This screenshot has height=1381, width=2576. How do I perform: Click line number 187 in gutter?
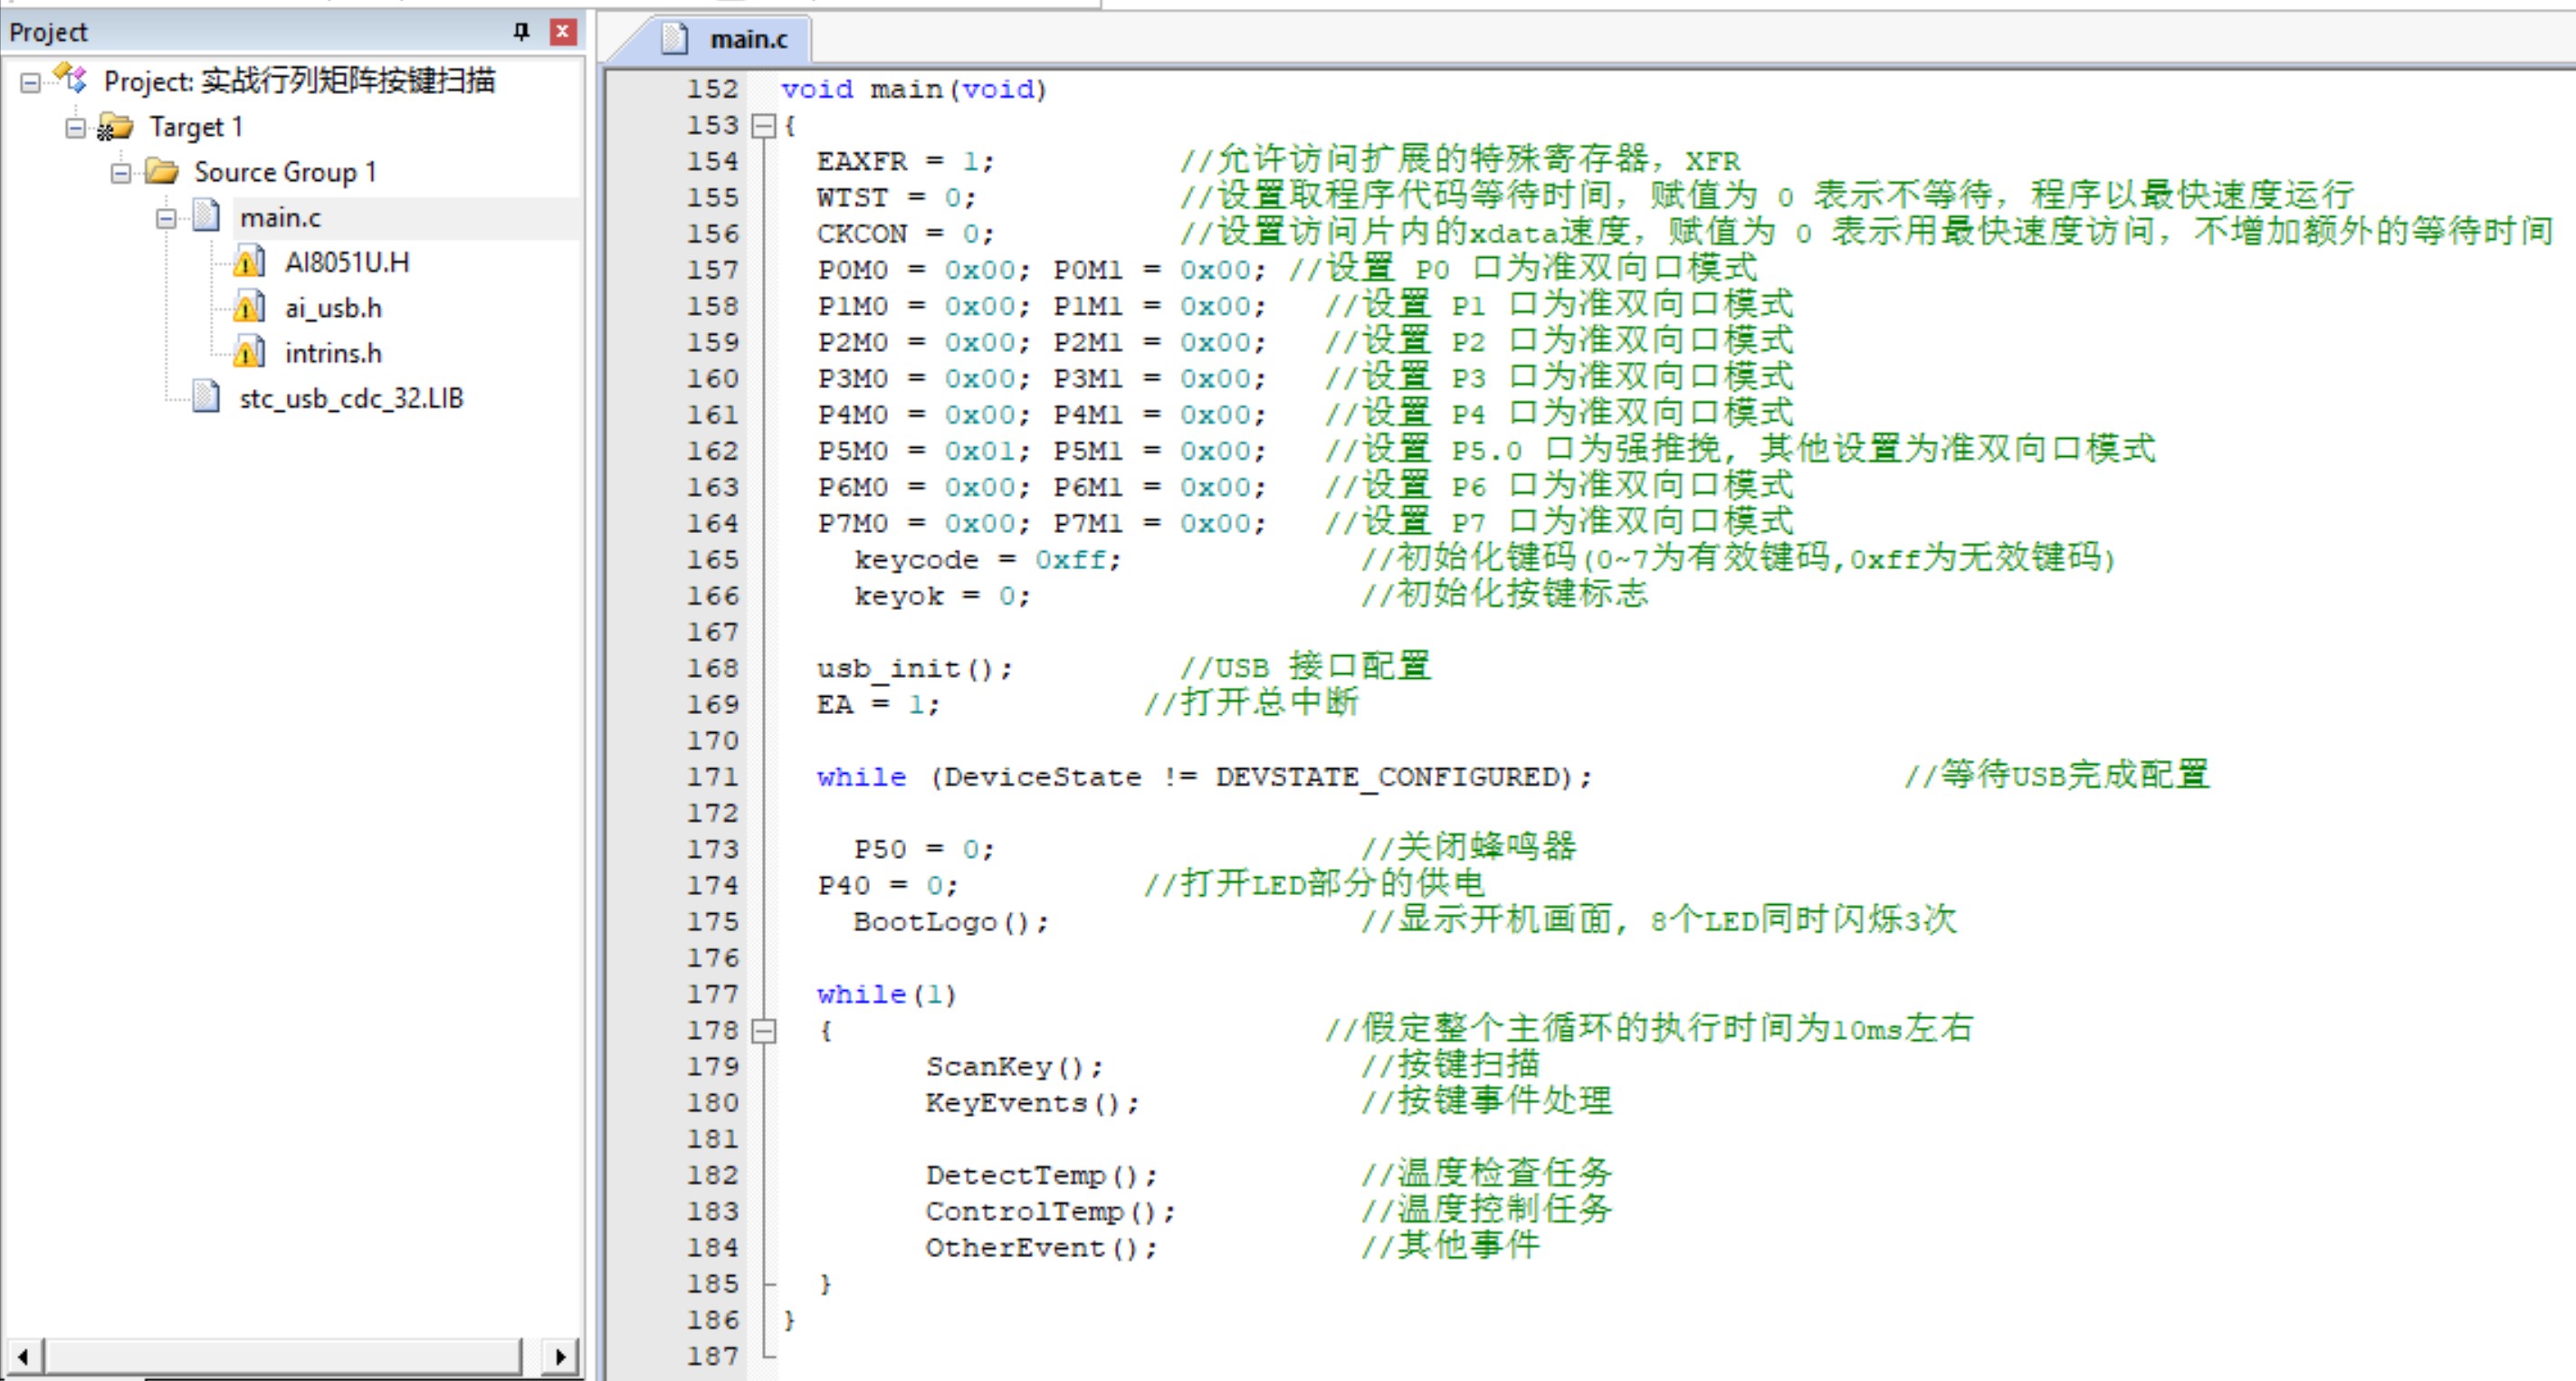tap(712, 1356)
